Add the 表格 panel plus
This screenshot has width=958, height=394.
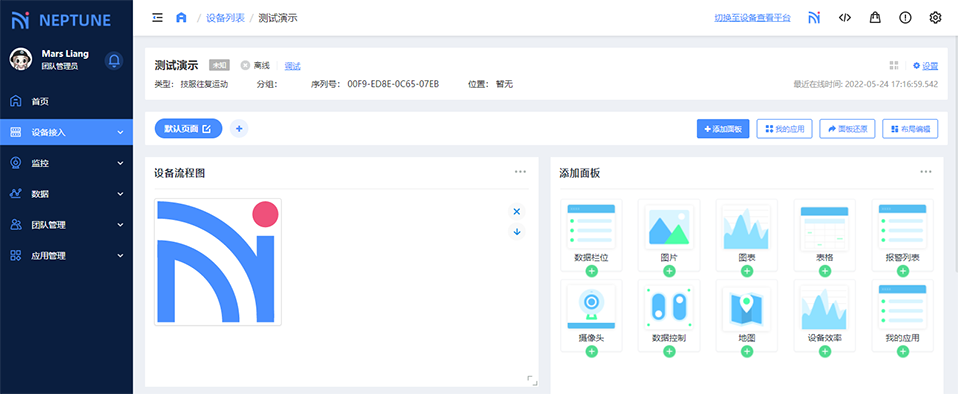coord(825,271)
